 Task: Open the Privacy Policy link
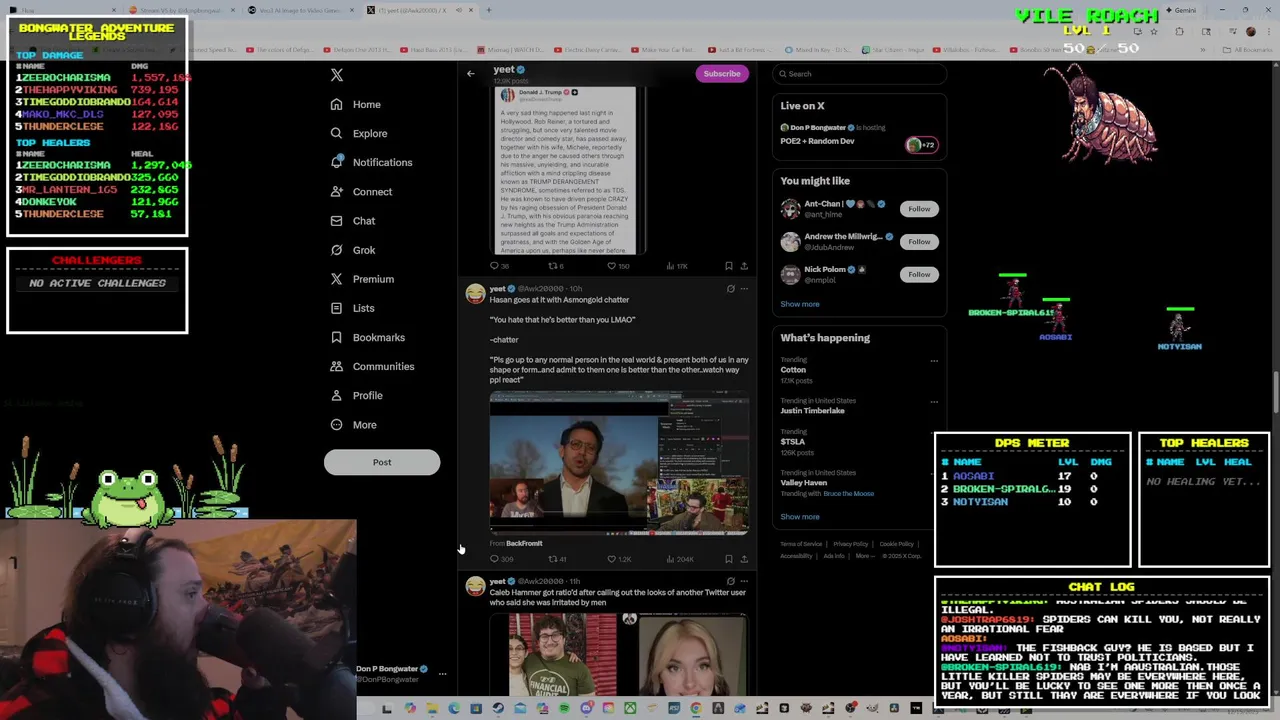850,544
